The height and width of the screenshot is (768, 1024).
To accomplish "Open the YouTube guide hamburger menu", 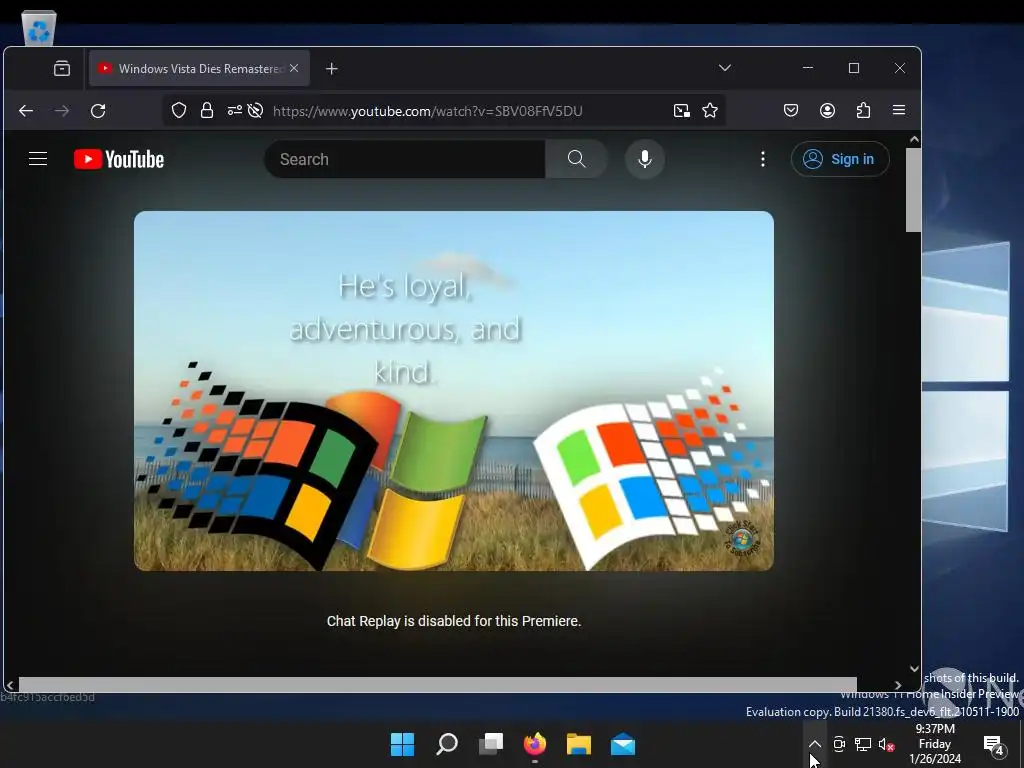I will (38, 159).
